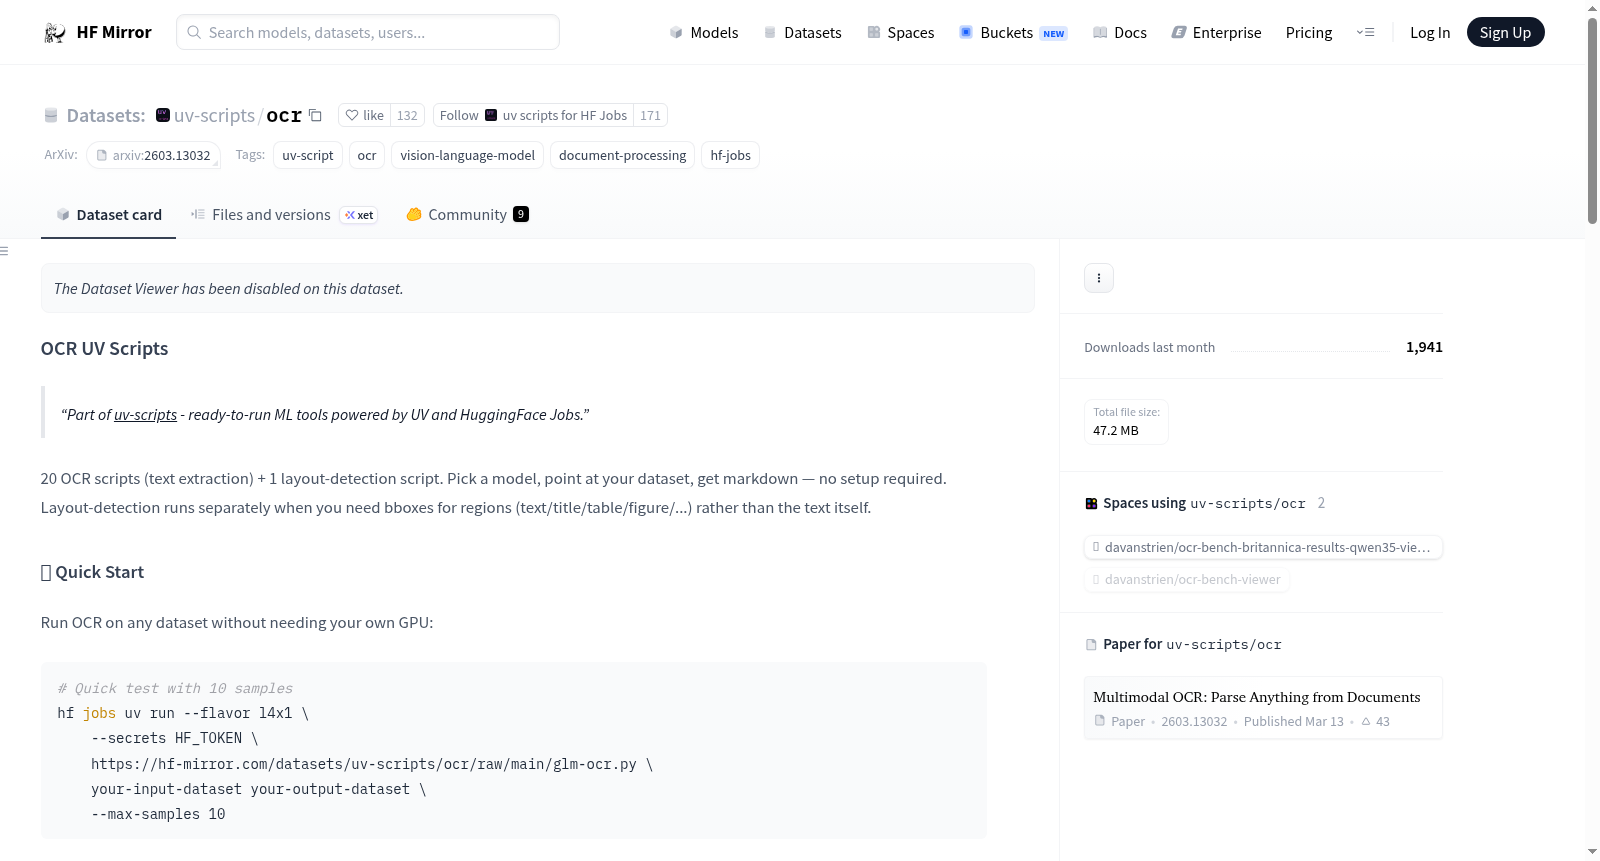
Task: Open the three-dot options menu in the sidebar
Action: (x=1099, y=278)
